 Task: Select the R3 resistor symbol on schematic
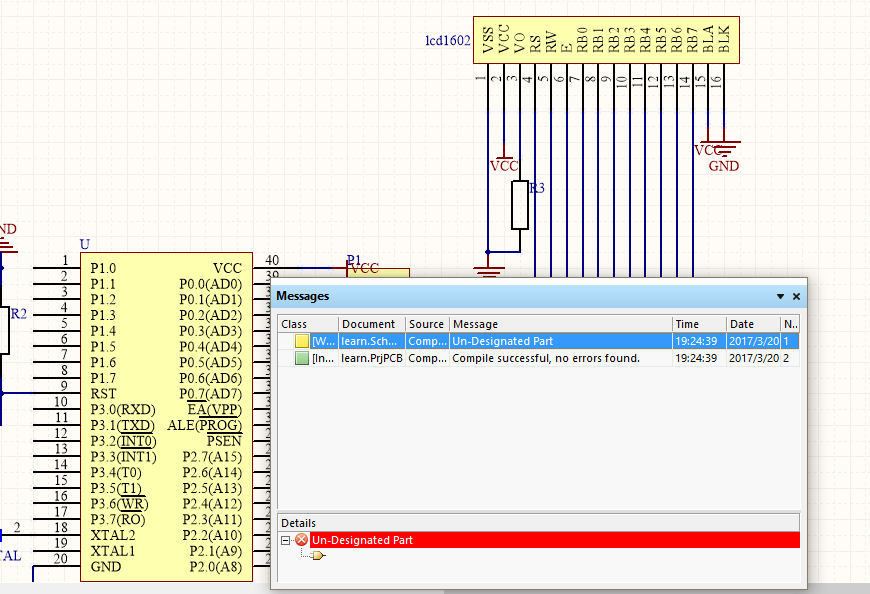pos(520,205)
